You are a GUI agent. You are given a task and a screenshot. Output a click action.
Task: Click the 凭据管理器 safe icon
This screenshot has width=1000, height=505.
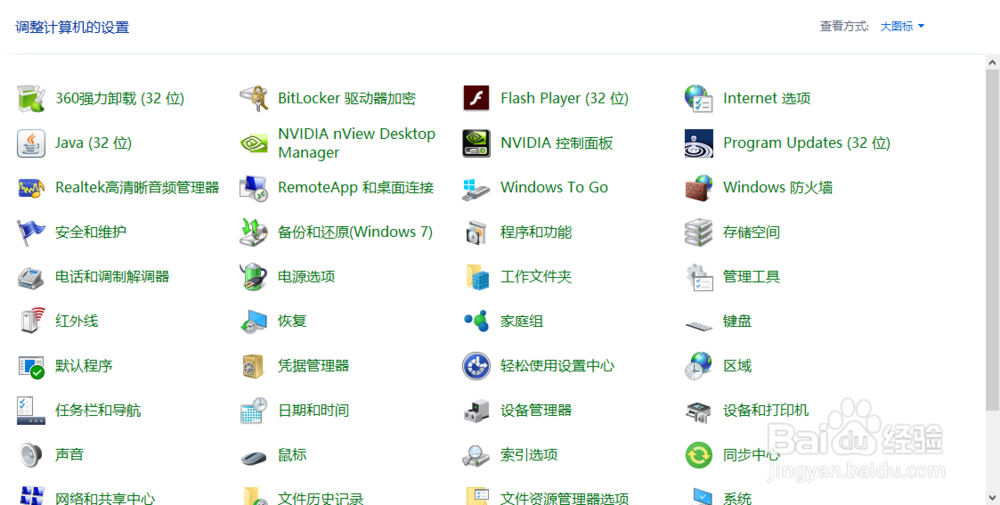(253, 367)
